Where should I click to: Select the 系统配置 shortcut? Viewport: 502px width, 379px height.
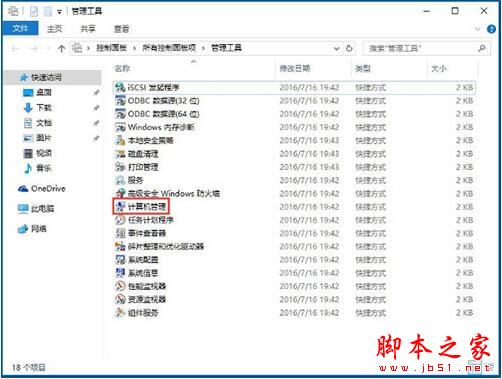click(x=294, y=260)
